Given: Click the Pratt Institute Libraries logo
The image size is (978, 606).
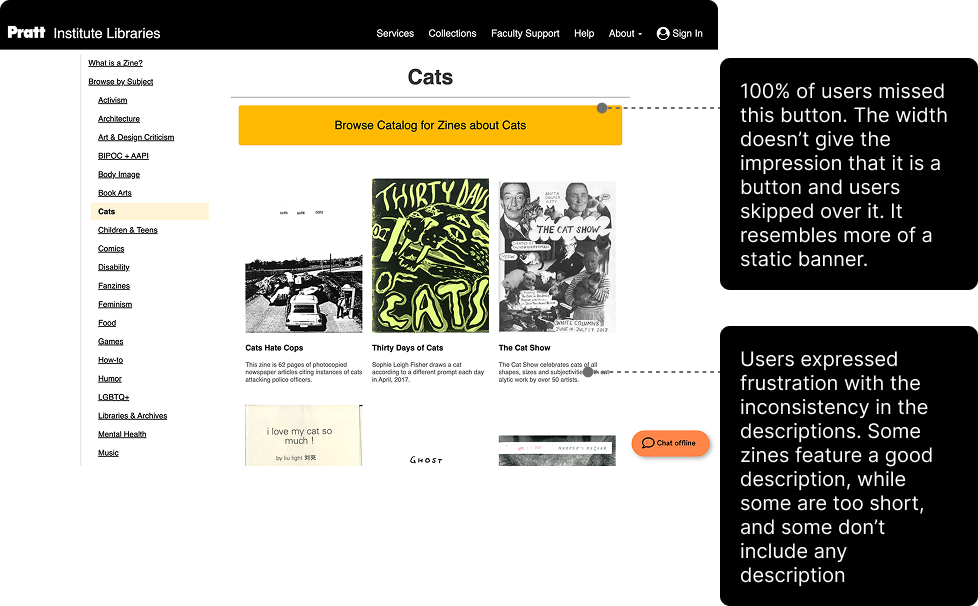Looking at the screenshot, I should pos(84,33).
